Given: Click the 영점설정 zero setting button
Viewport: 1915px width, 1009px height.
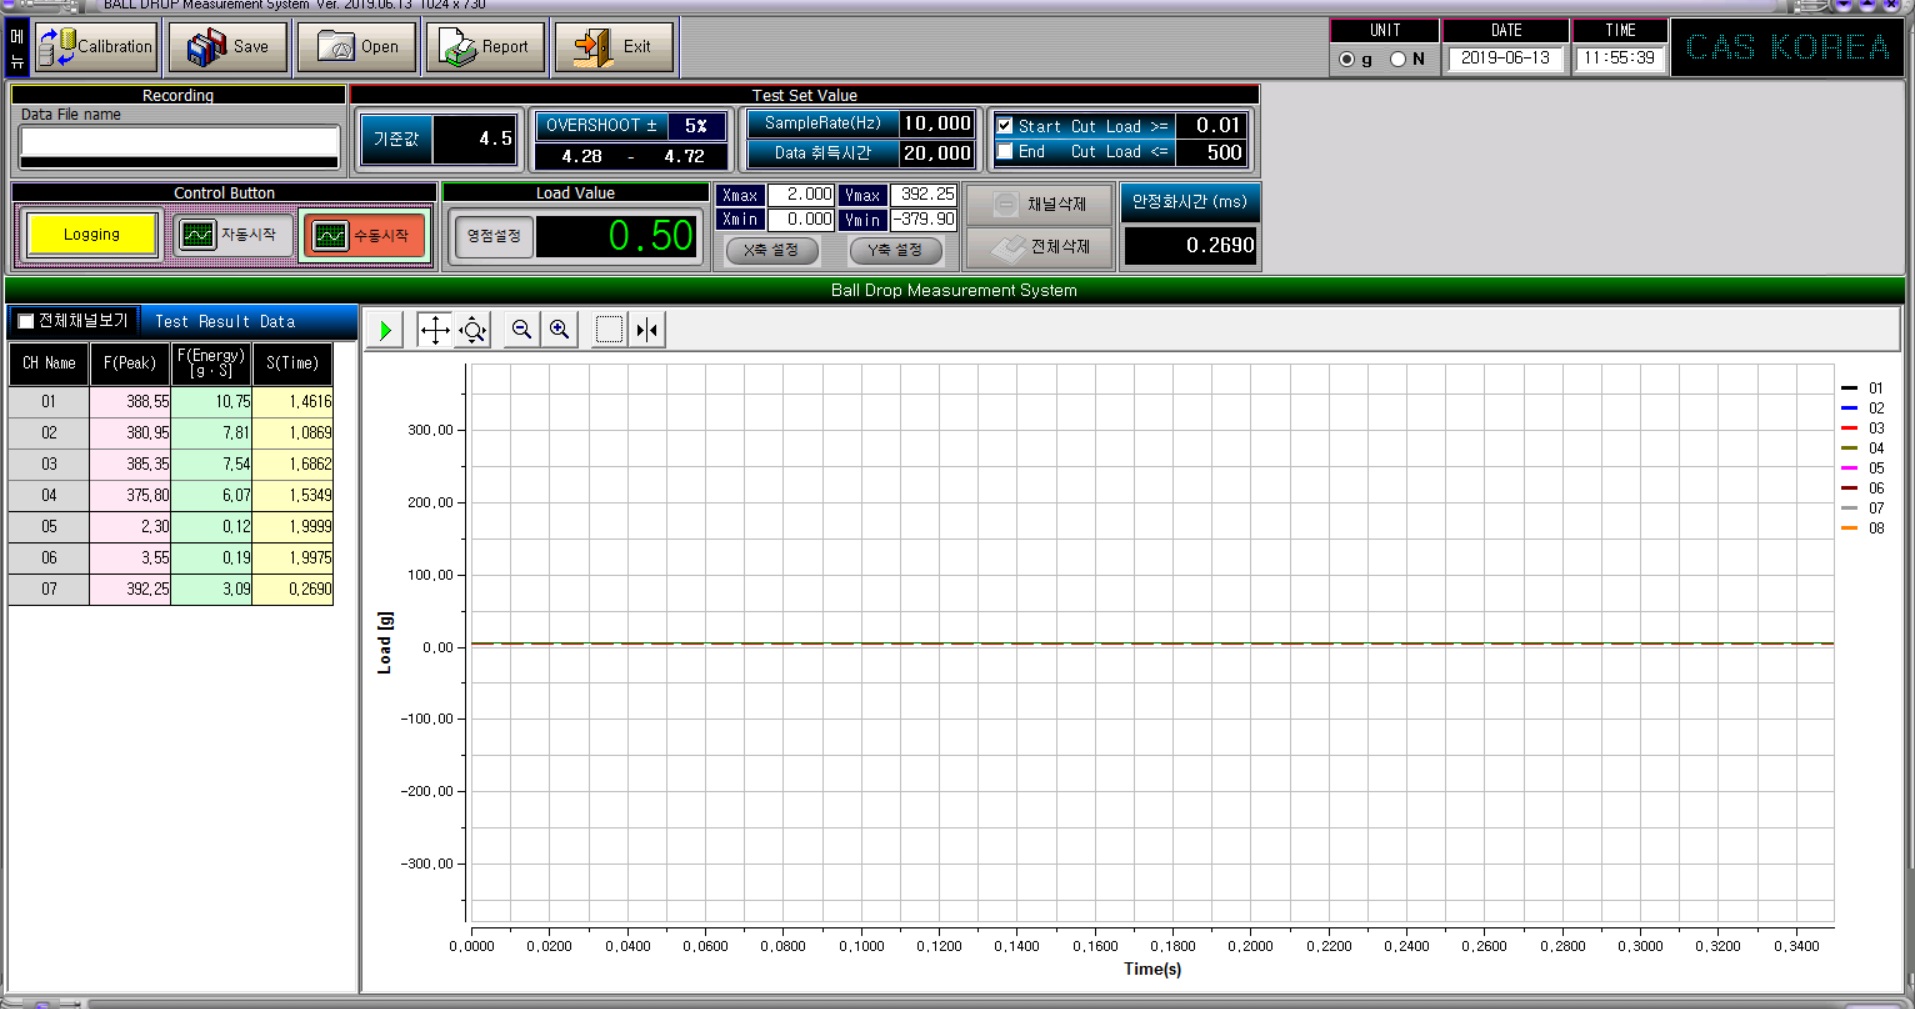Looking at the screenshot, I should (x=493, y=236).
